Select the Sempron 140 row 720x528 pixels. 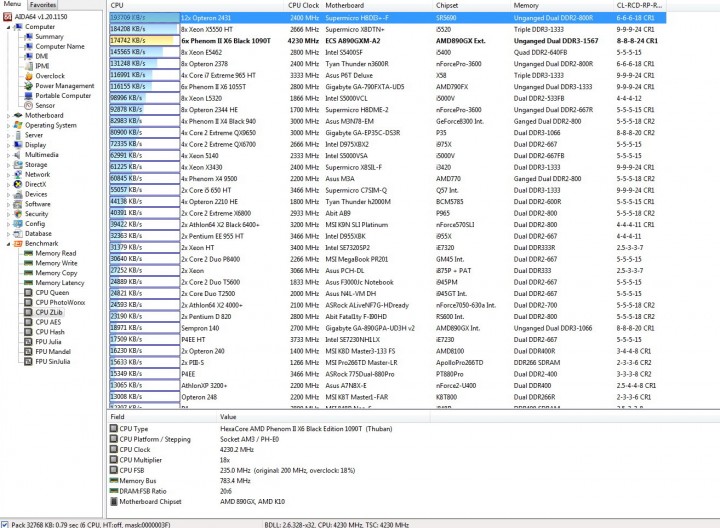coord(388,328)
